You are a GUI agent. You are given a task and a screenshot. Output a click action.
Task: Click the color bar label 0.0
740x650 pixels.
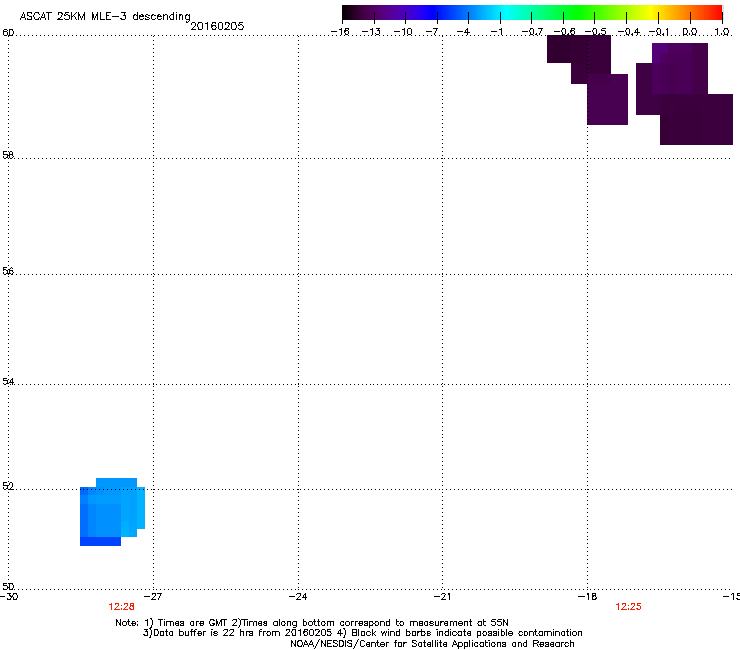pos(690,32)
